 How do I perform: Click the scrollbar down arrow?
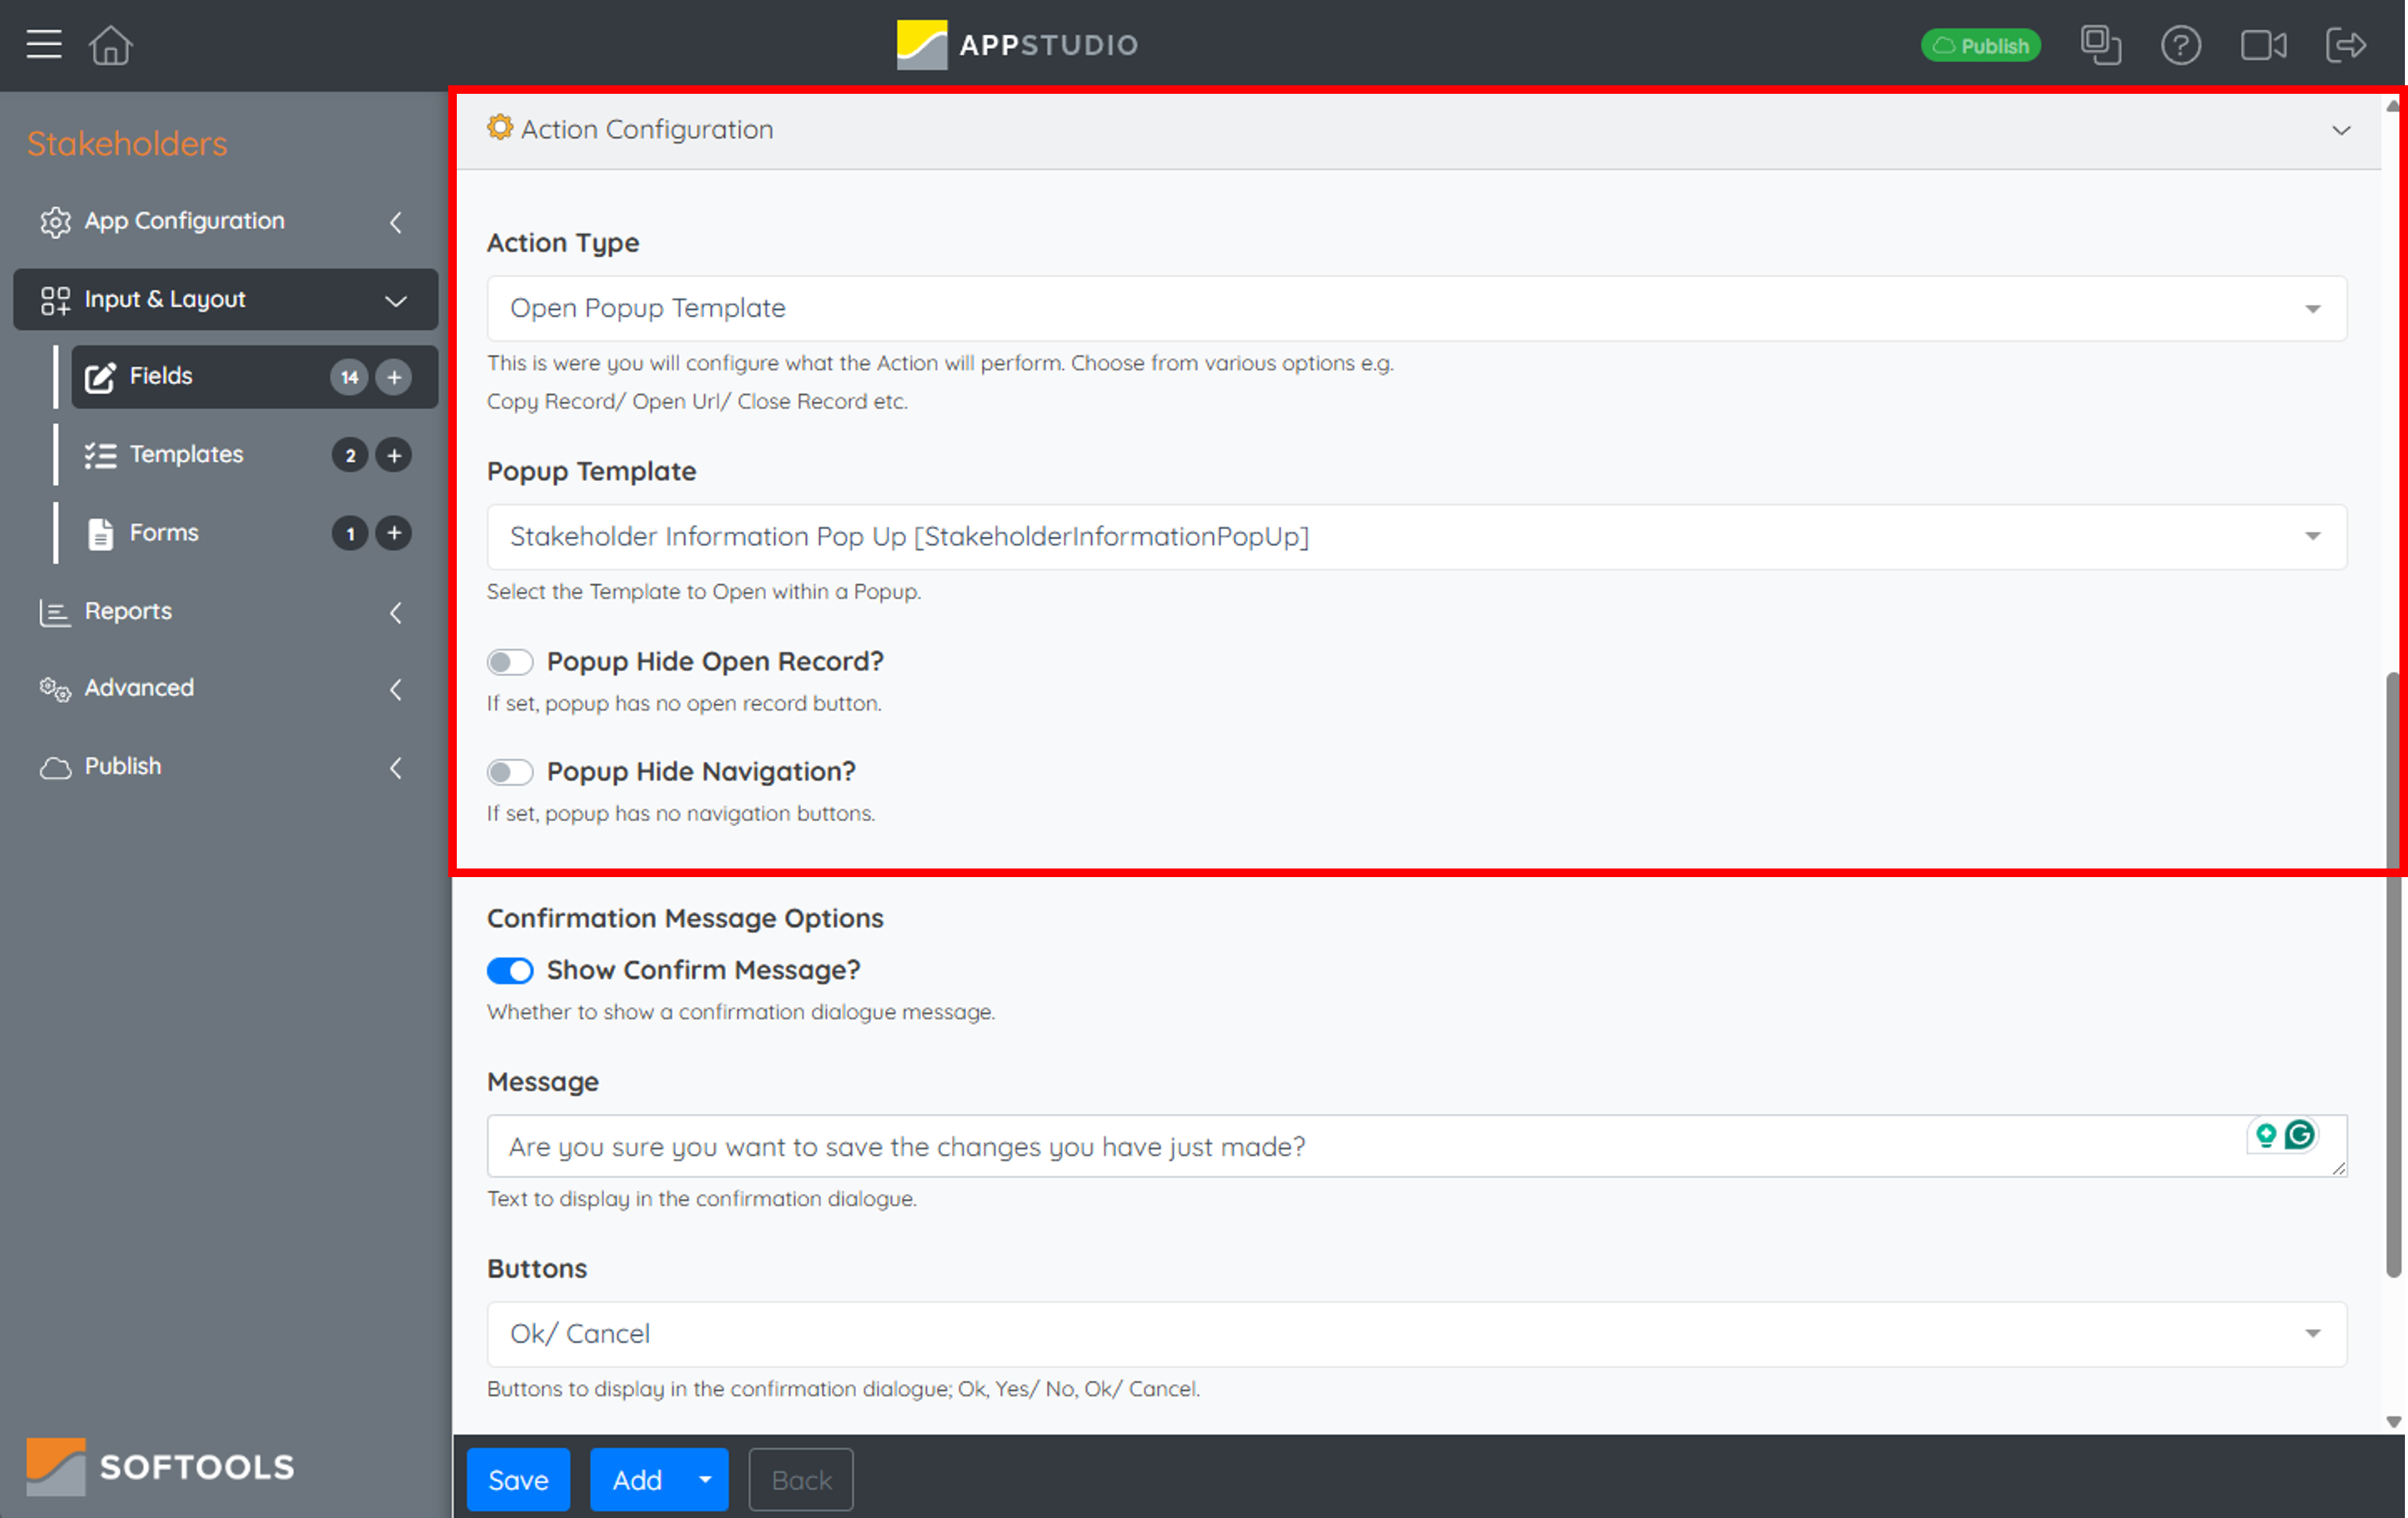2393,1421
